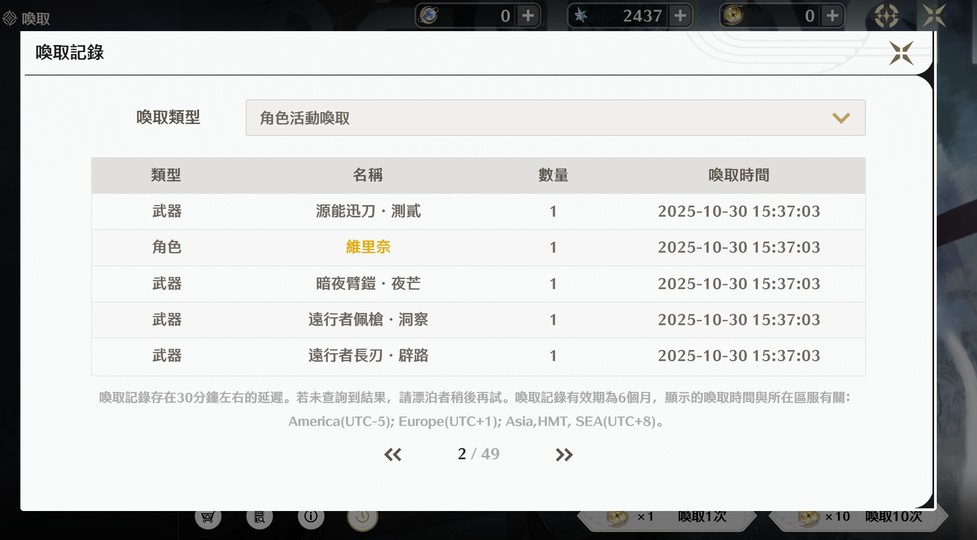
Task: Select the 維里奈 character record
Action: pos(368,247)
